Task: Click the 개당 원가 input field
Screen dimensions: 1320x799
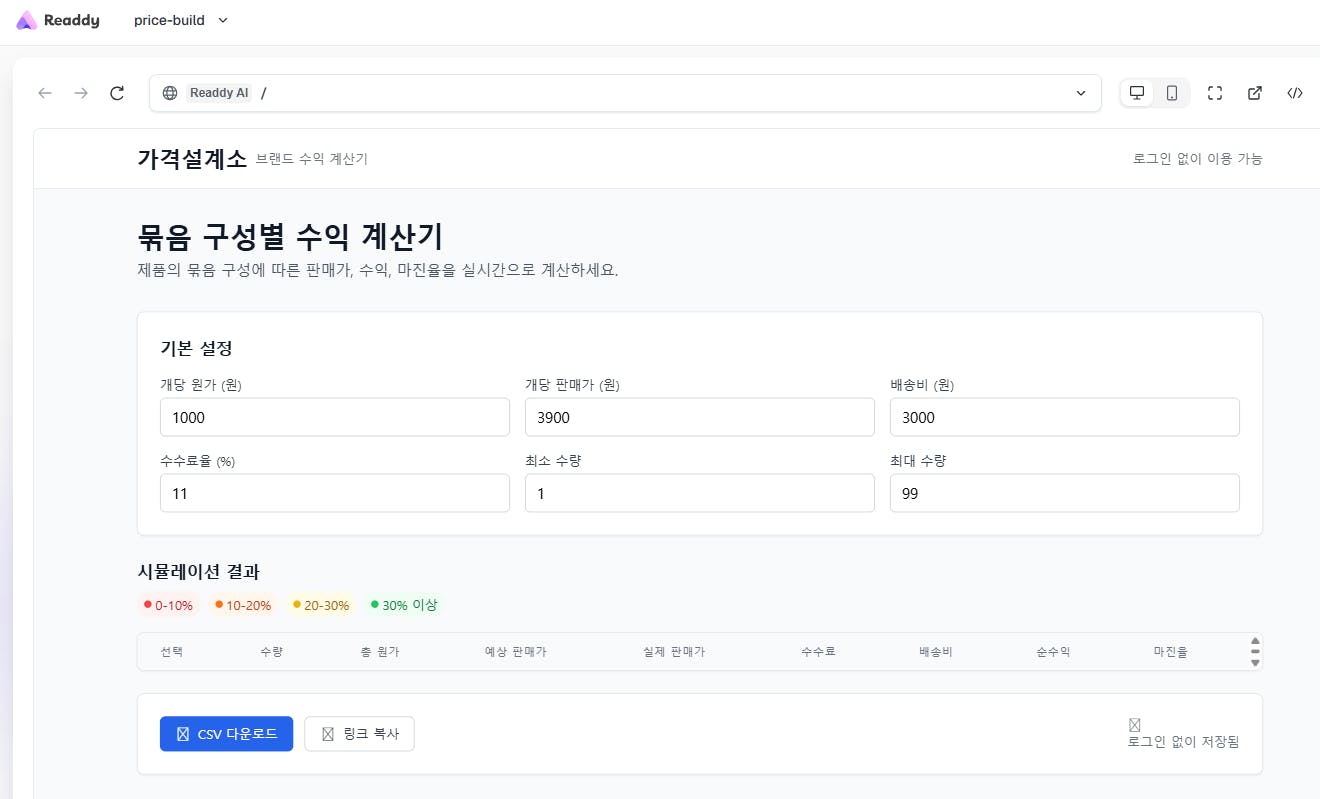Action: tap(334, 417)
